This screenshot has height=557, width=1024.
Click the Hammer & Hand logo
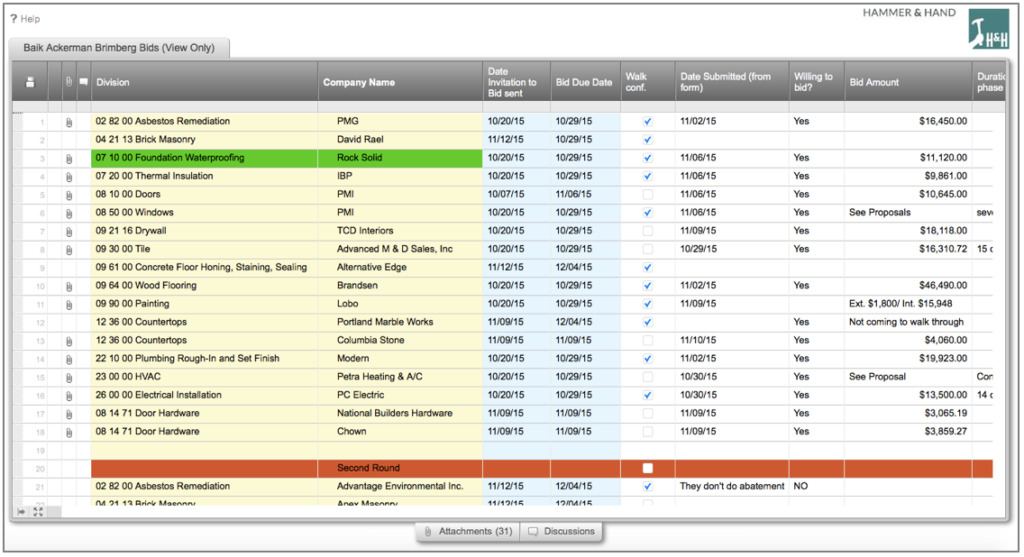988,29
